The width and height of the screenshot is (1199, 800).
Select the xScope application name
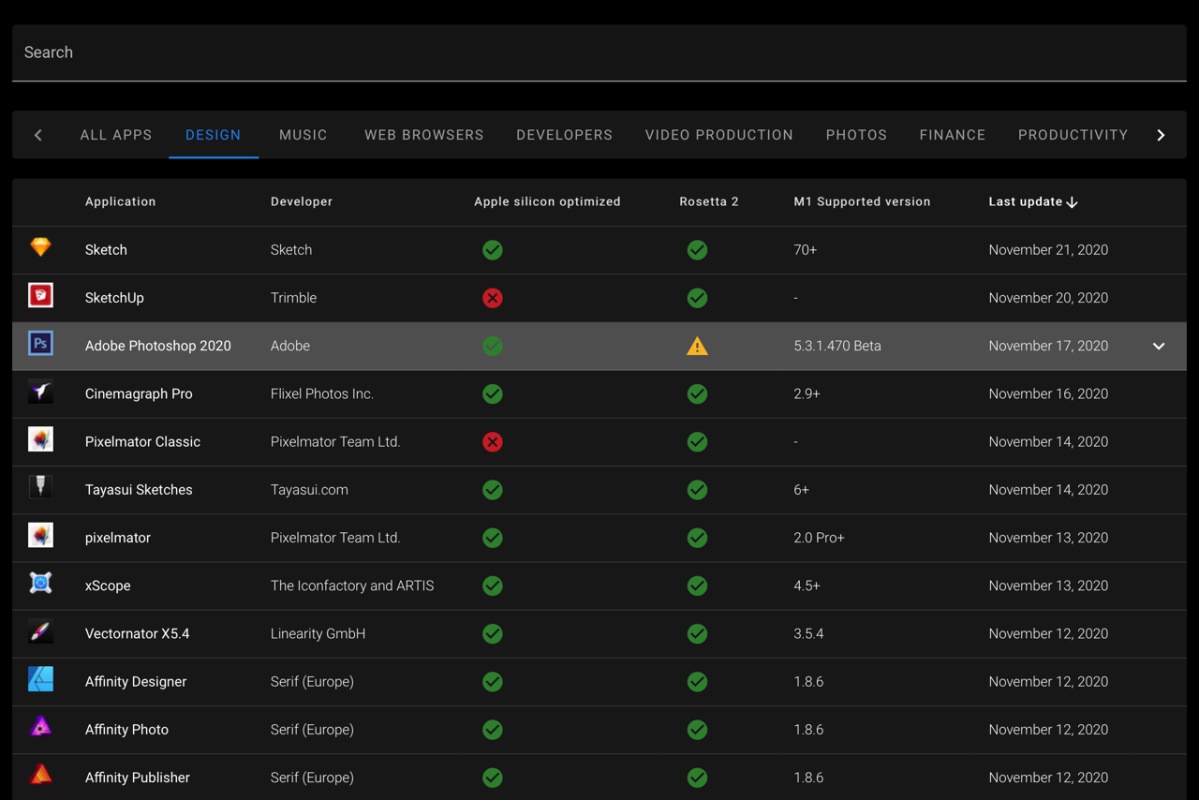(108, 586)
